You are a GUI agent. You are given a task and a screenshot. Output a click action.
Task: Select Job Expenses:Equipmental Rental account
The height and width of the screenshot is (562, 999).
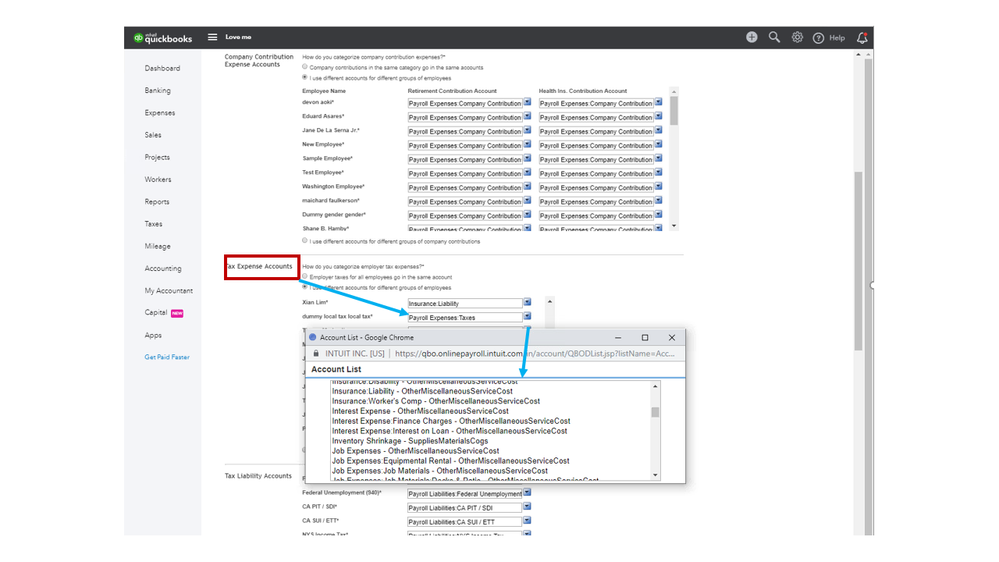tap(450, 461)
